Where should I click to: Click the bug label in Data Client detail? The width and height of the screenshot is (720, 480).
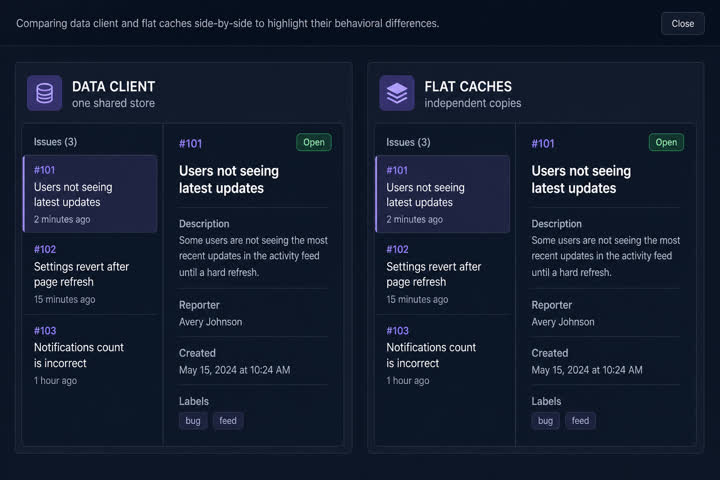193,421
